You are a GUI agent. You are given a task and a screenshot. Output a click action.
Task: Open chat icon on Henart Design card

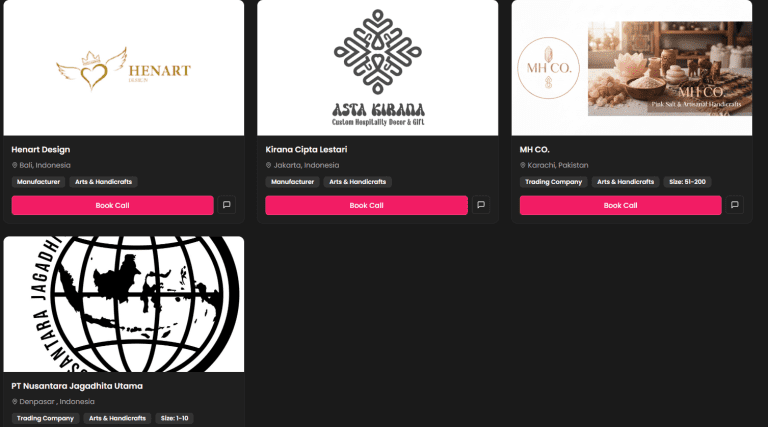tap(226, 205)
